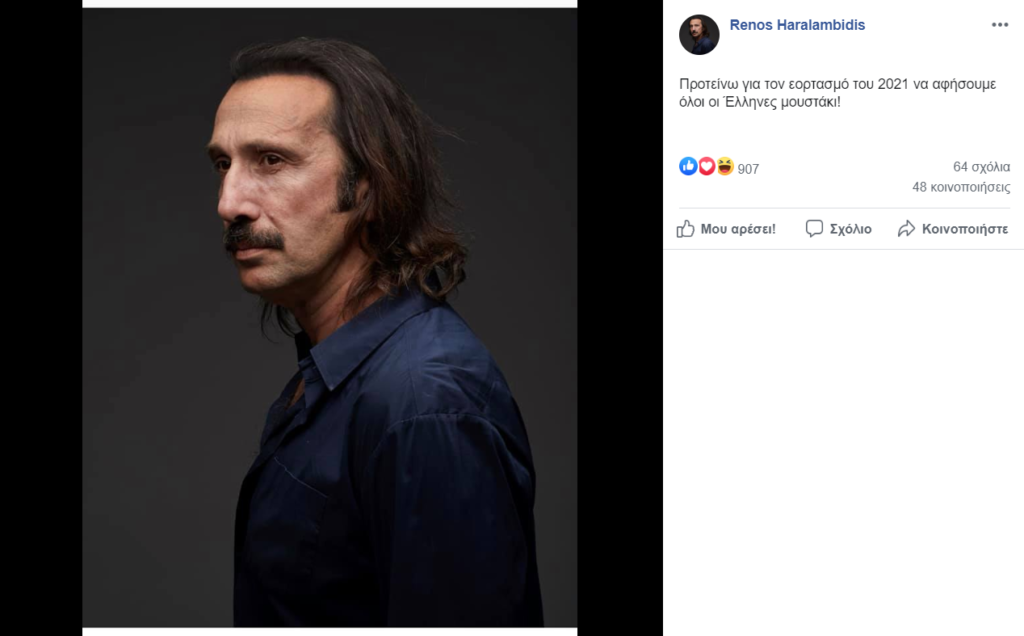Show the 48 κοινοποιήσεις shares list
Screen dimensions: 1024x636
(x=960, y=187)
